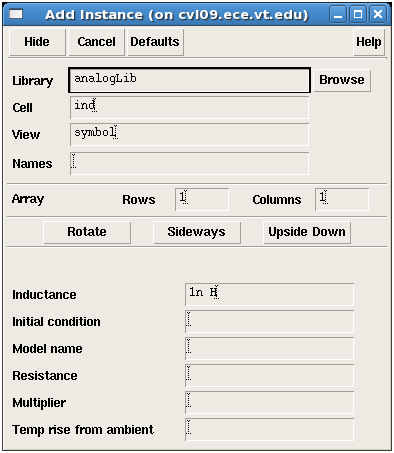Close the Add Instance dialog
394x453 pixels.
(x=378, y=14)
